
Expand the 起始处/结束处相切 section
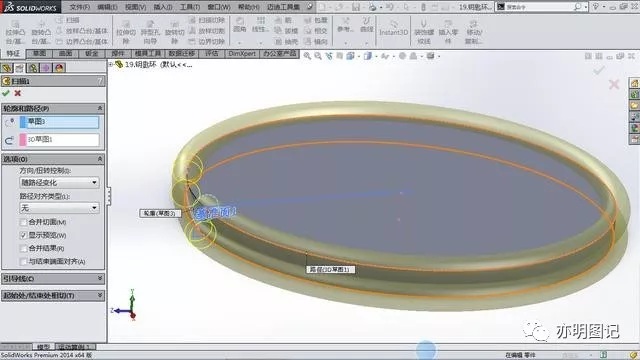pos(100,295)
